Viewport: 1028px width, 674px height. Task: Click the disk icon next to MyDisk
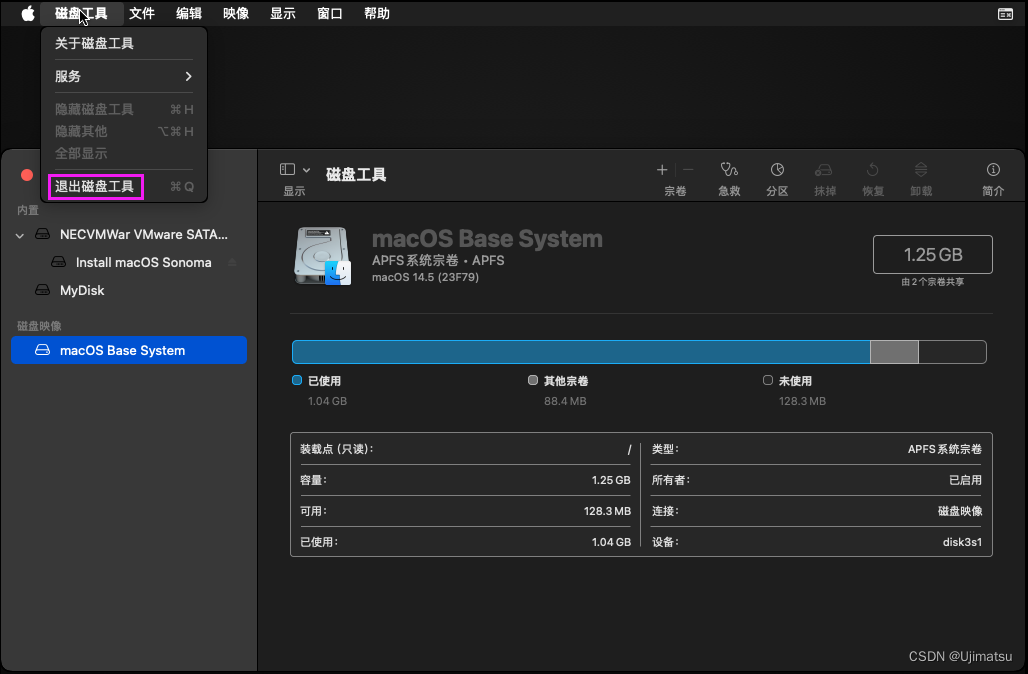tap(43, 290)
